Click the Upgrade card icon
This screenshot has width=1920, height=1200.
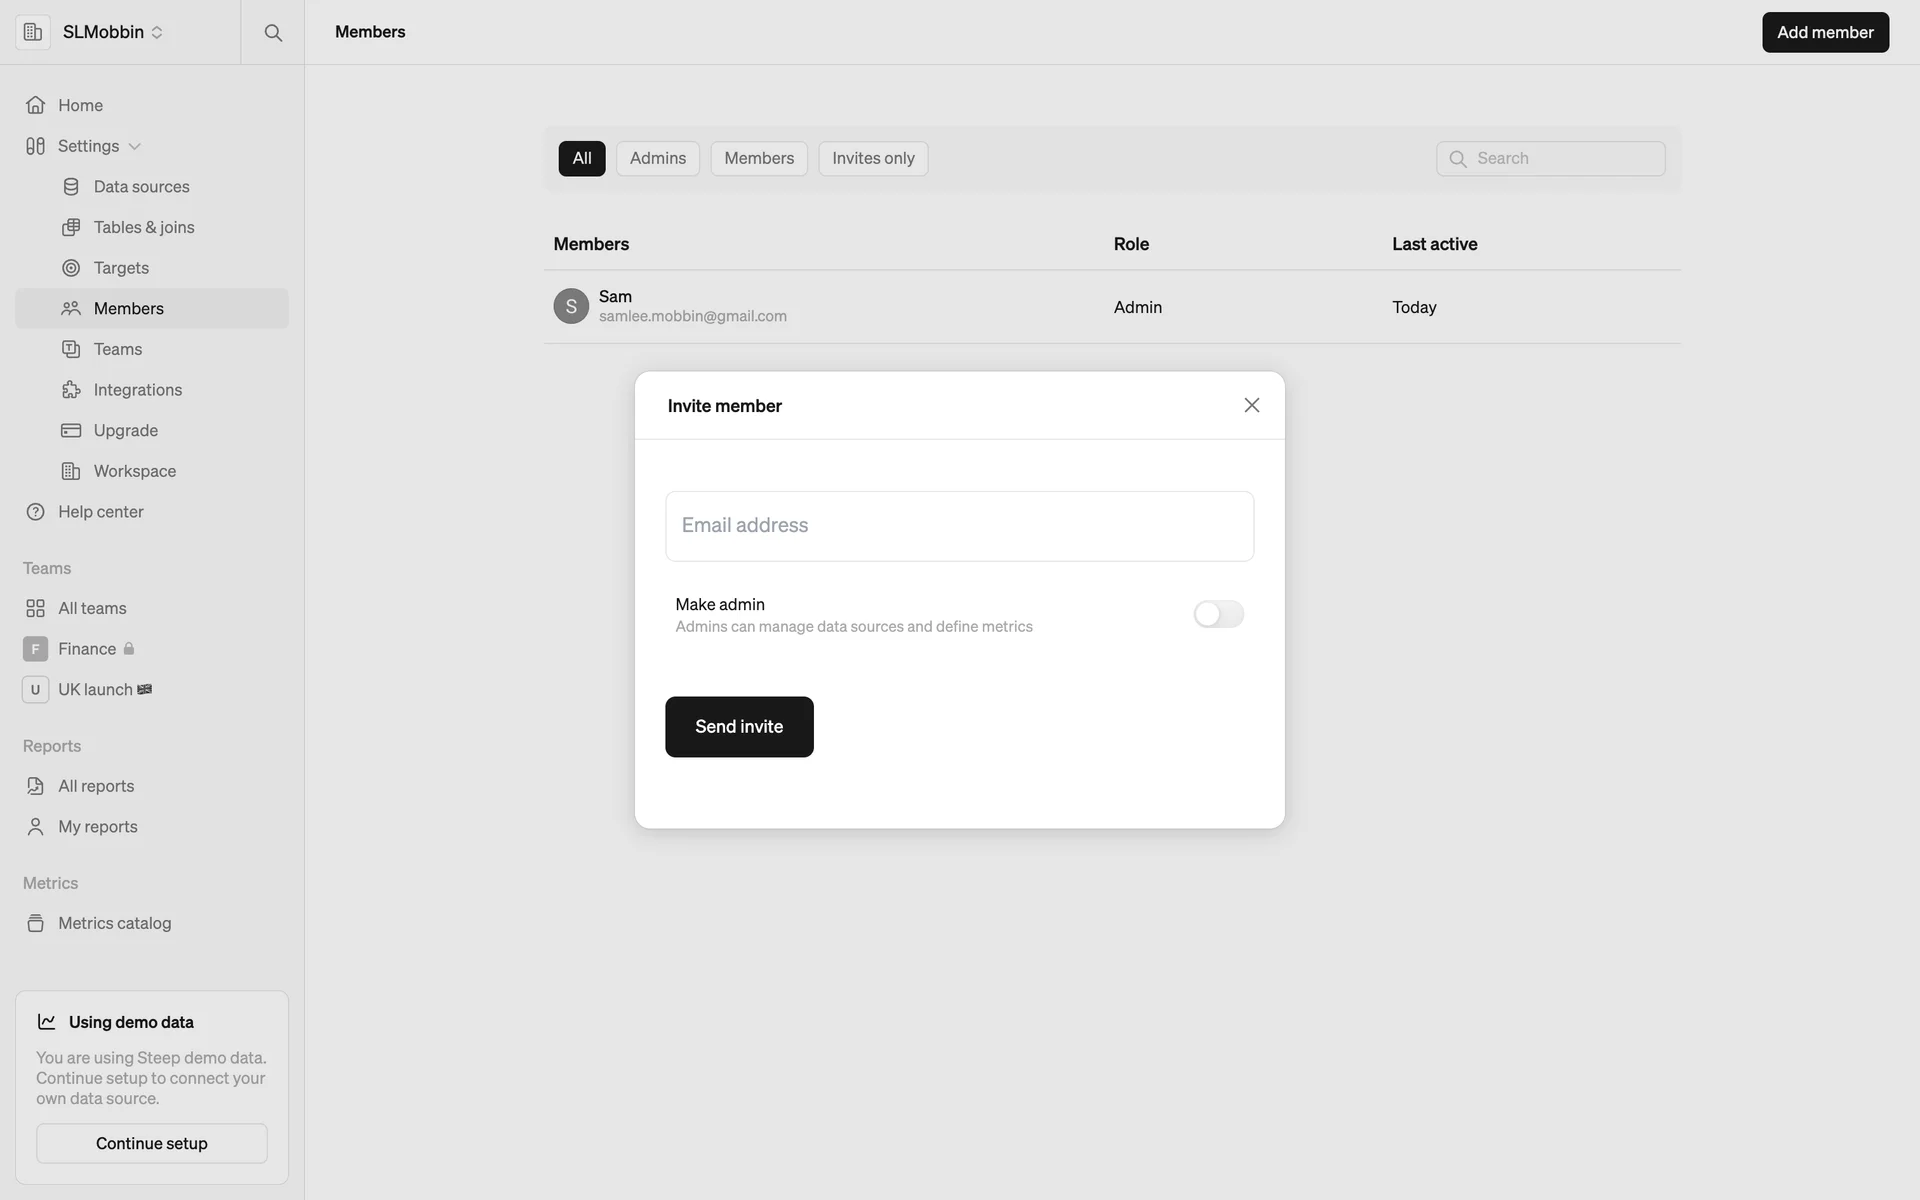tap(71, 431)
